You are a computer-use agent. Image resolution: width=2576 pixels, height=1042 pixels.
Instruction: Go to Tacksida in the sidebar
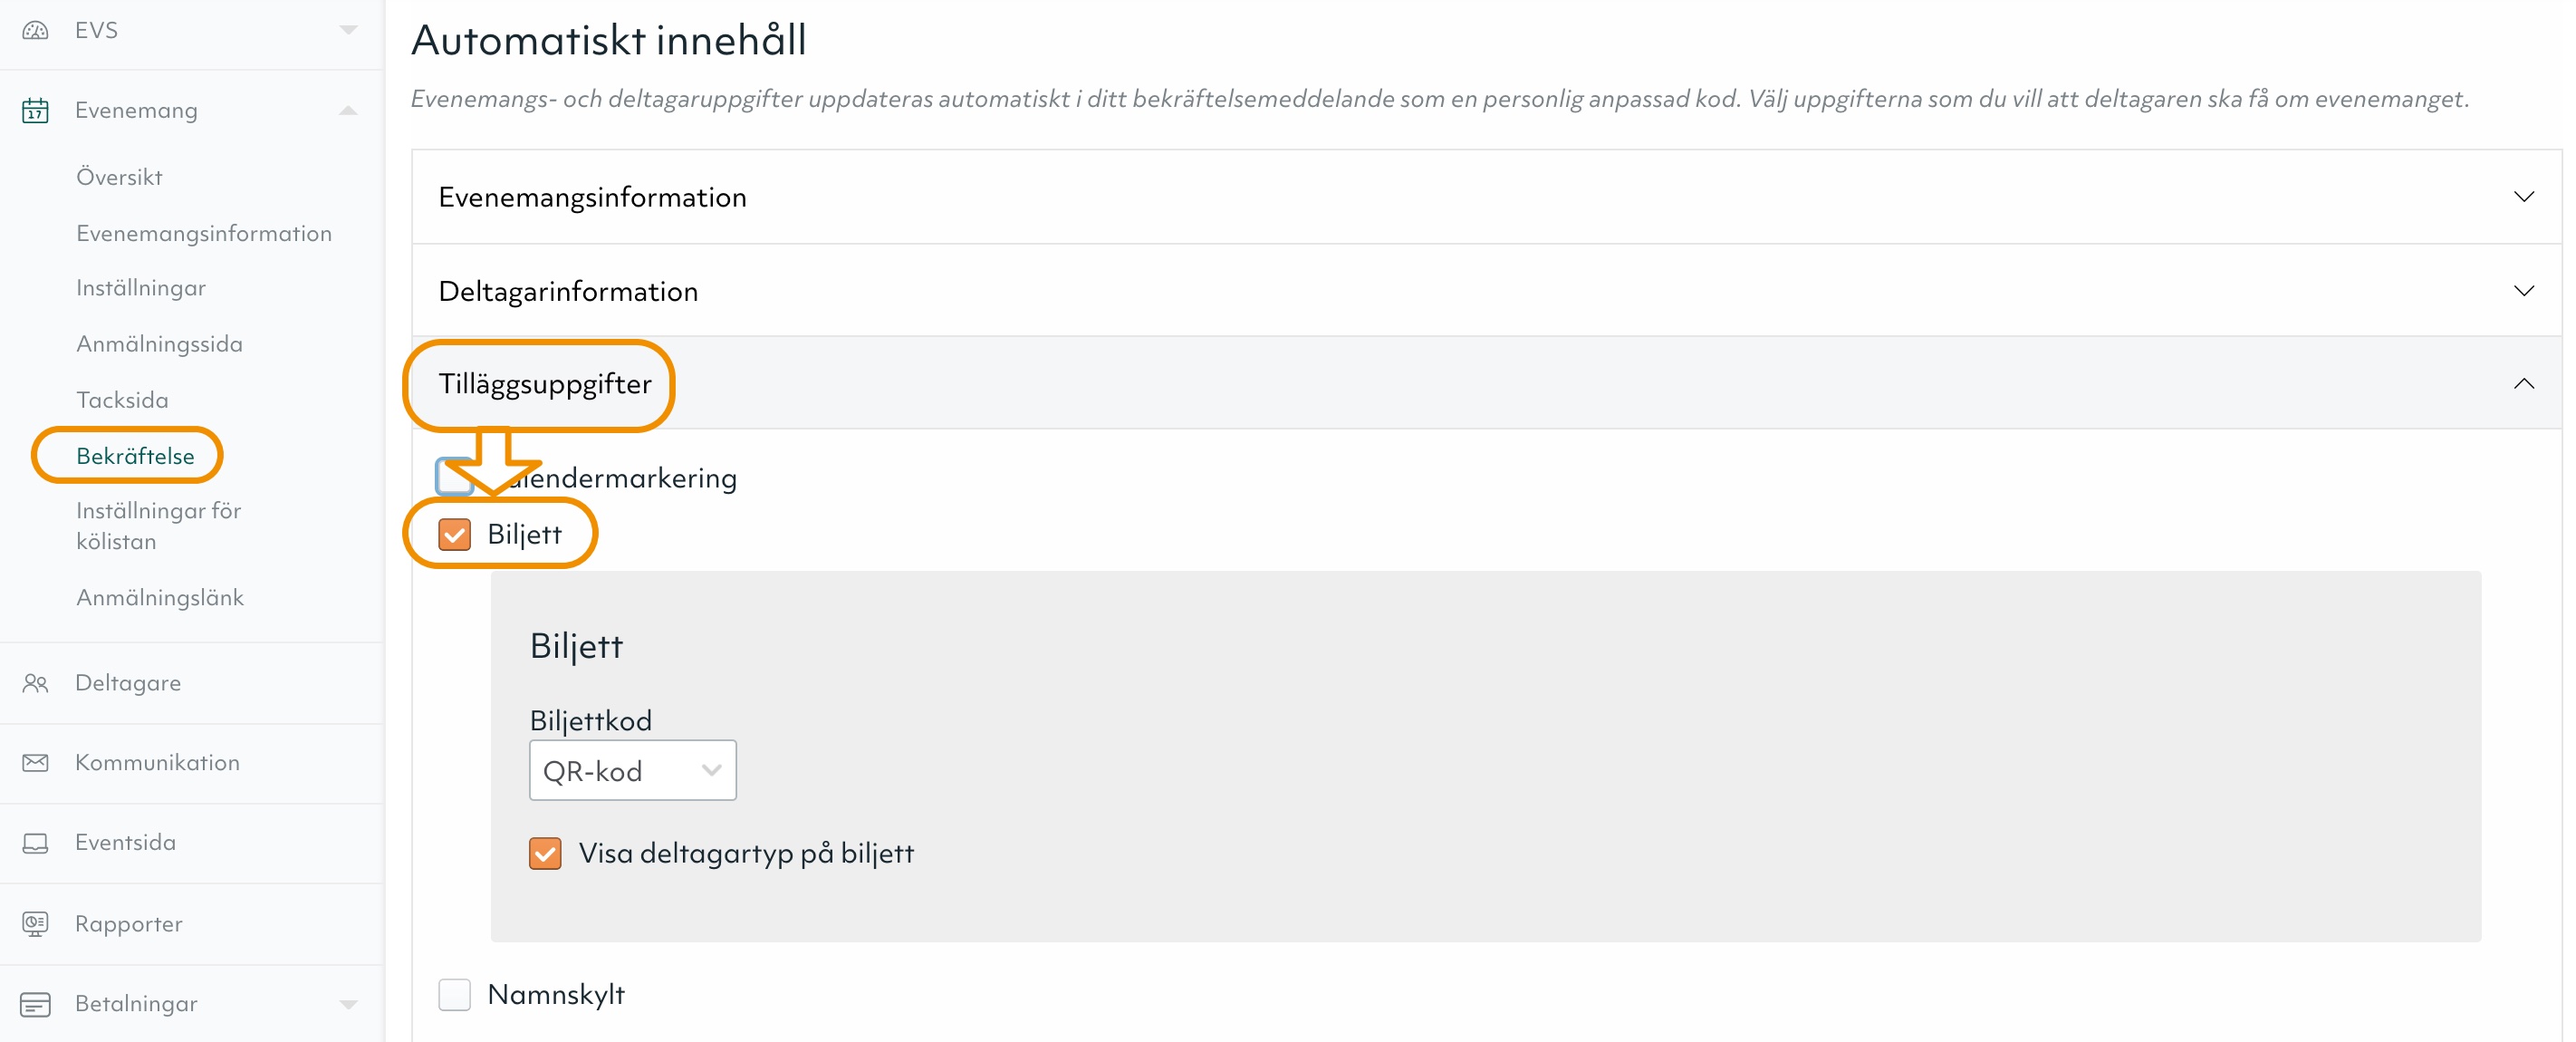(122, 400)
